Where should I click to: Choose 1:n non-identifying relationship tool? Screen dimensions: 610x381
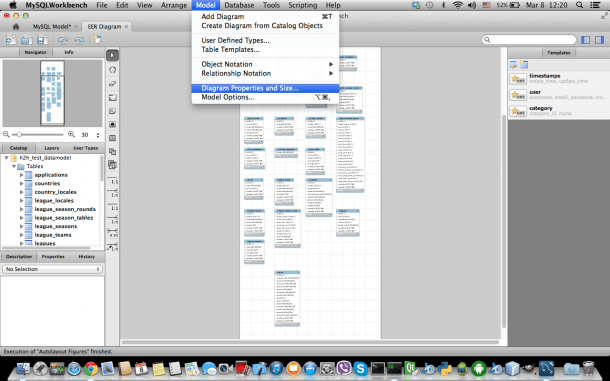[112, 193]
